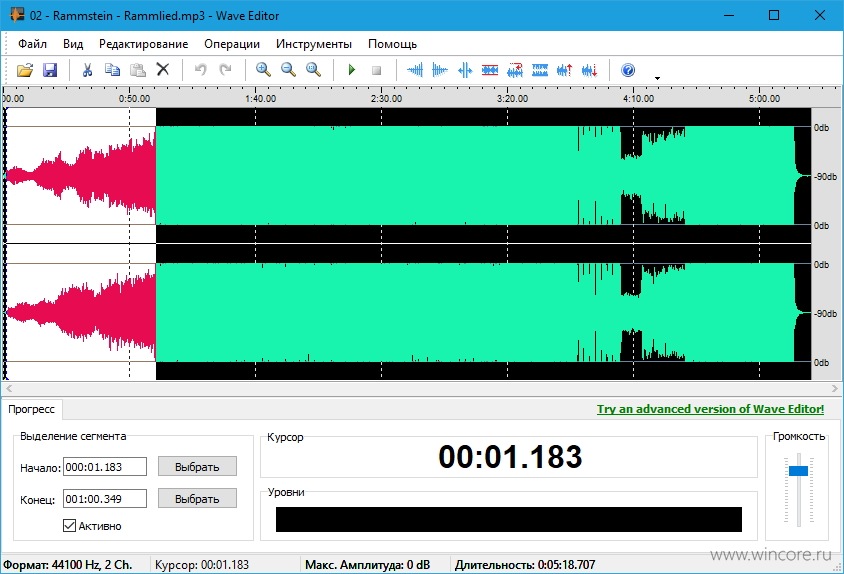Click the Громкость volume slider handle
Screen dimensions: 844x574
[x=798, y=471]
